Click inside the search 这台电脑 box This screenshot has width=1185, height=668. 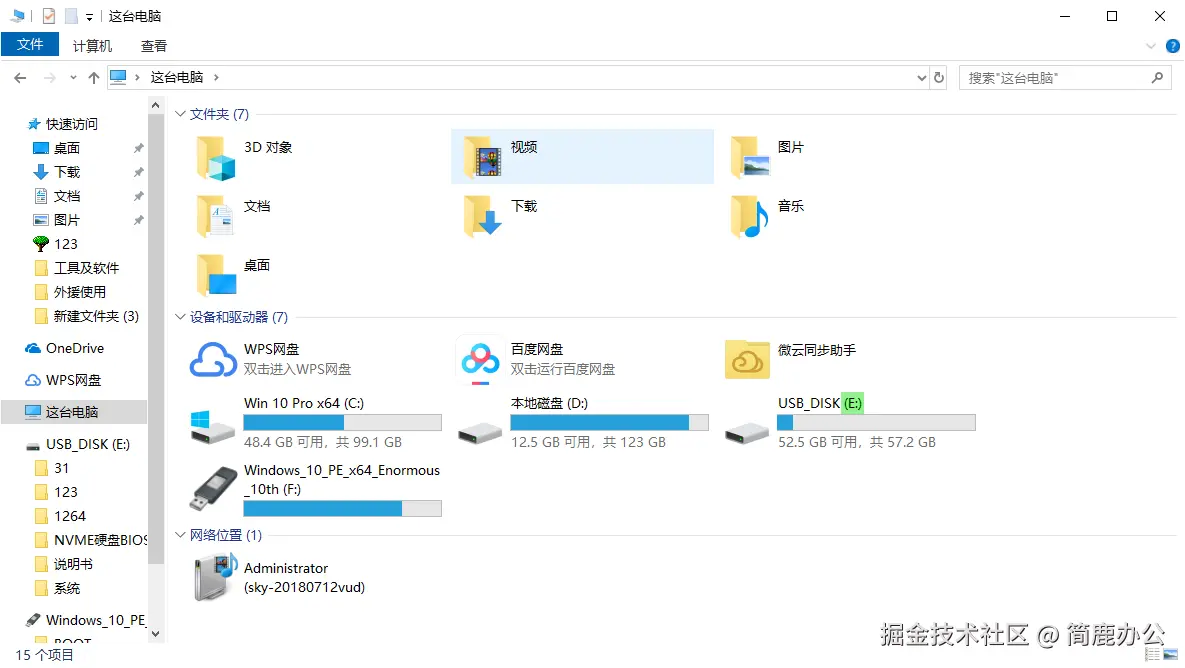coord(1050,77)
